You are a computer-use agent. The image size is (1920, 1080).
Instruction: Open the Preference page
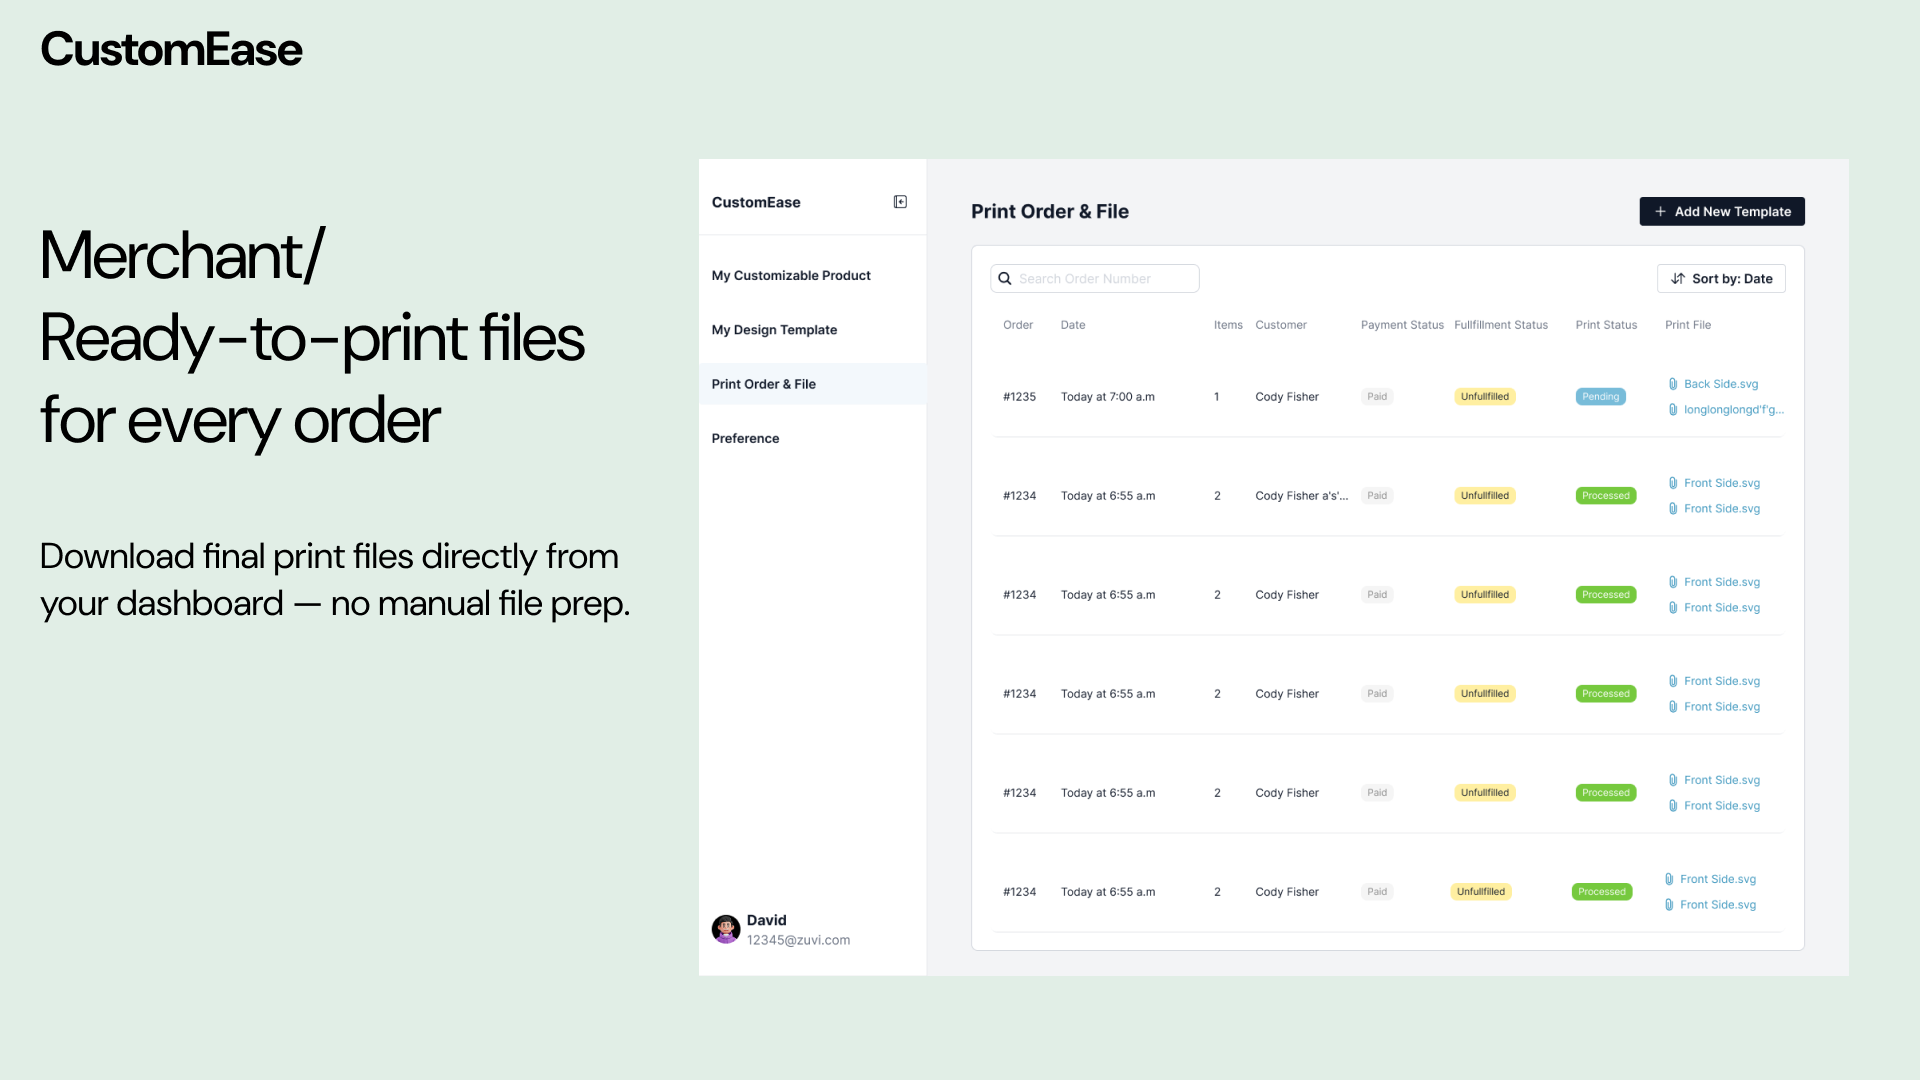745,438
